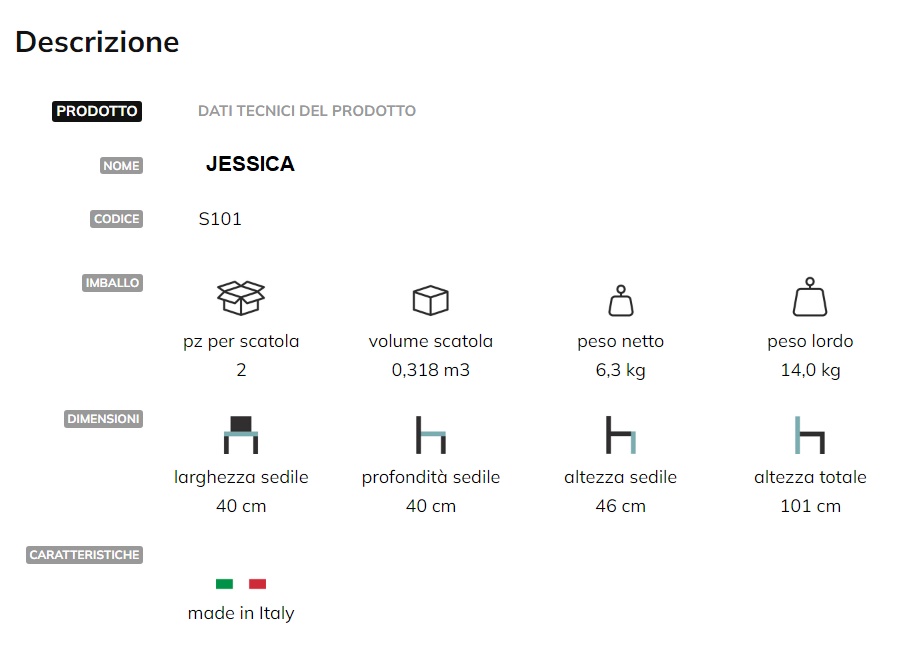Click the open box pz per scatola icon
Screen dimensions: 919x654
click(x=241, y=298)
